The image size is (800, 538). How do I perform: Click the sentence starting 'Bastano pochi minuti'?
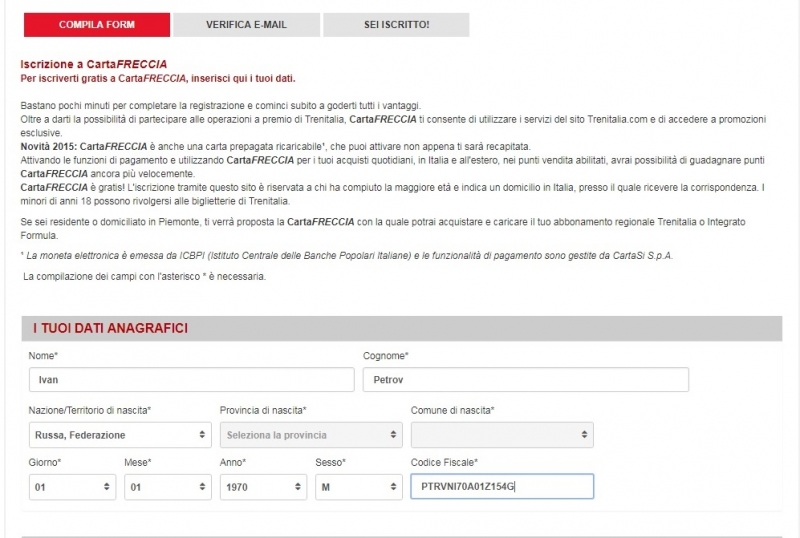pyautogui.click(x=220, y=106)
